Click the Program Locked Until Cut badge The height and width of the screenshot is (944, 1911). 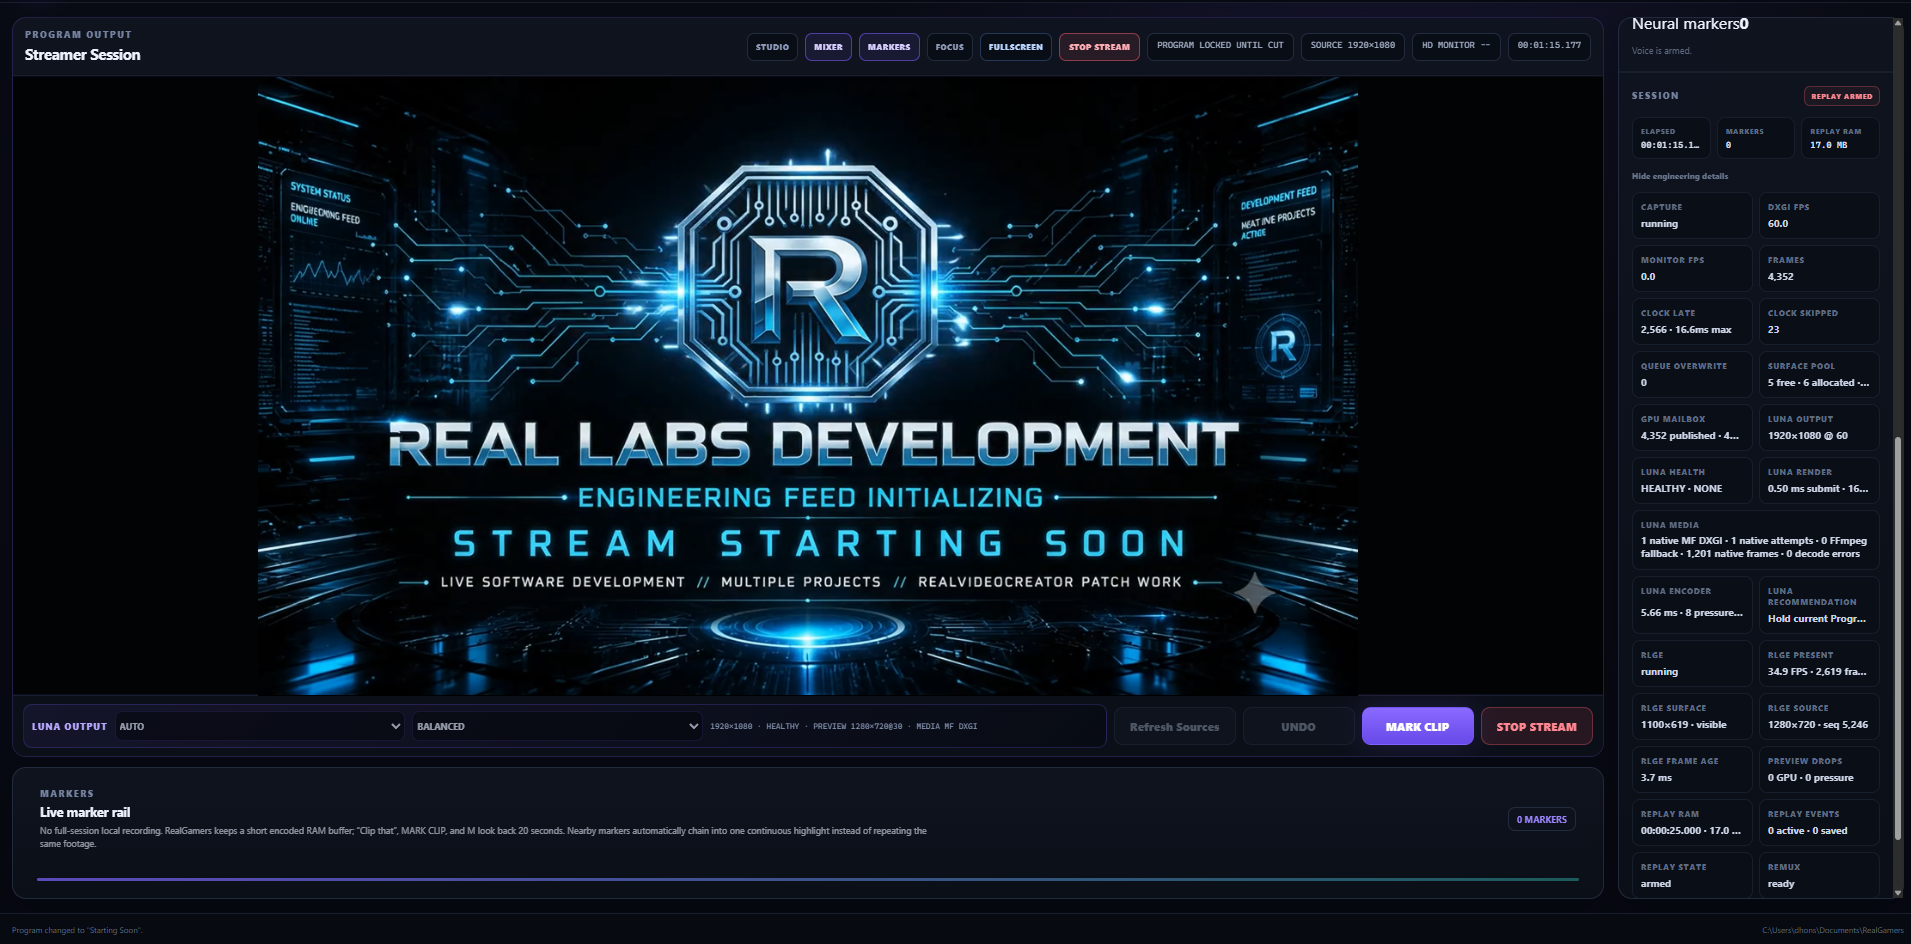click(1220, 46)
